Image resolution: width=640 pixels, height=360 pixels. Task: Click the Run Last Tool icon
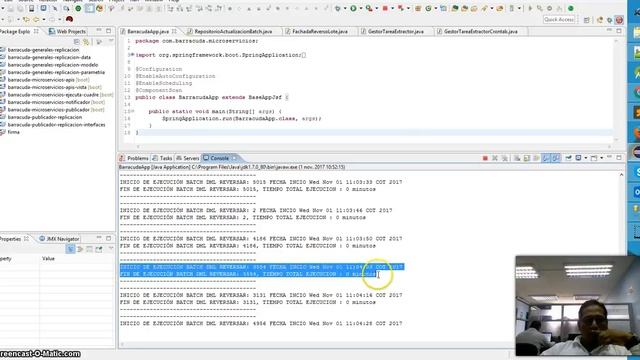click(369, 8)
